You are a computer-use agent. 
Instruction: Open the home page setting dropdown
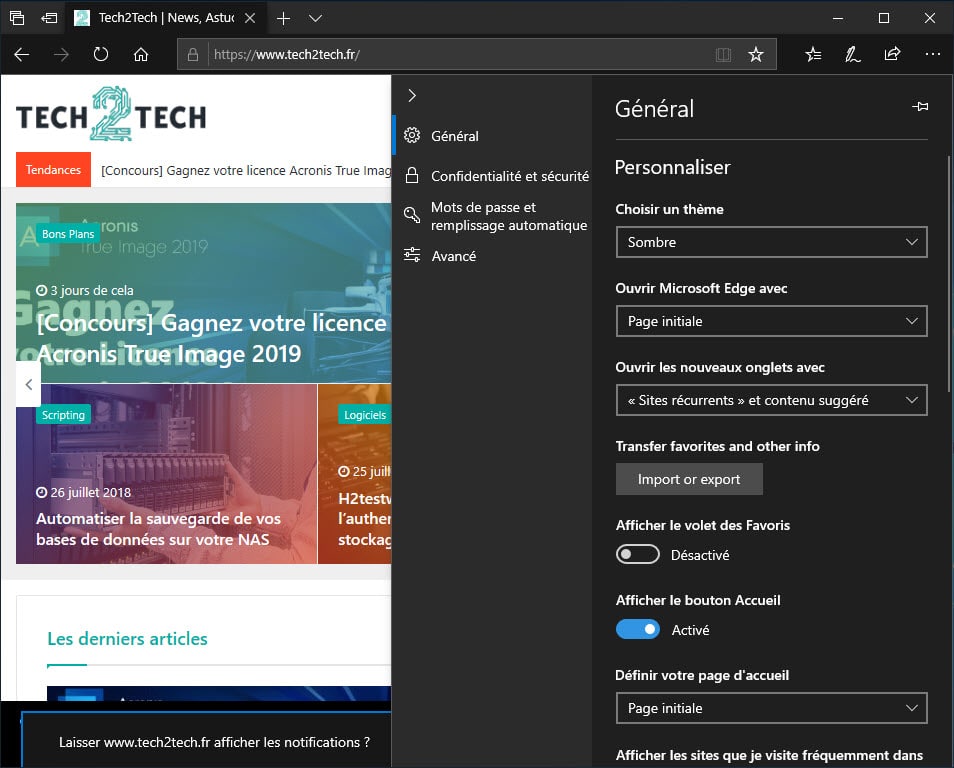[x=771, y=708]
